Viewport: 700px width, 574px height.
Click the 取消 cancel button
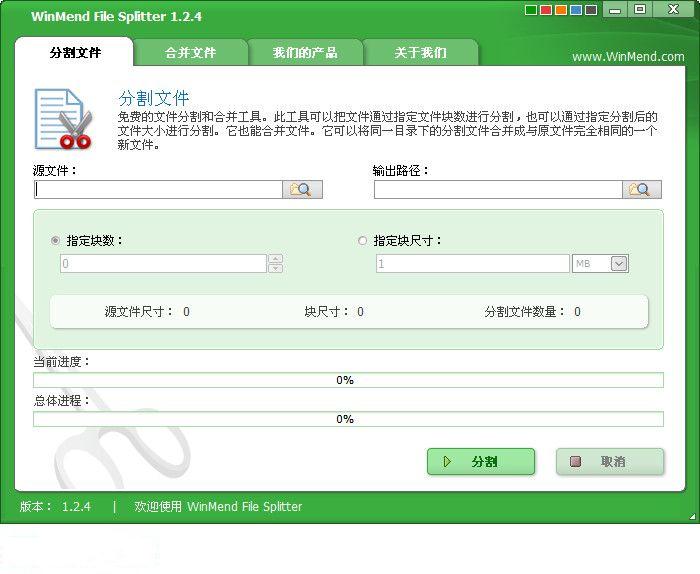tap(610, 462)
